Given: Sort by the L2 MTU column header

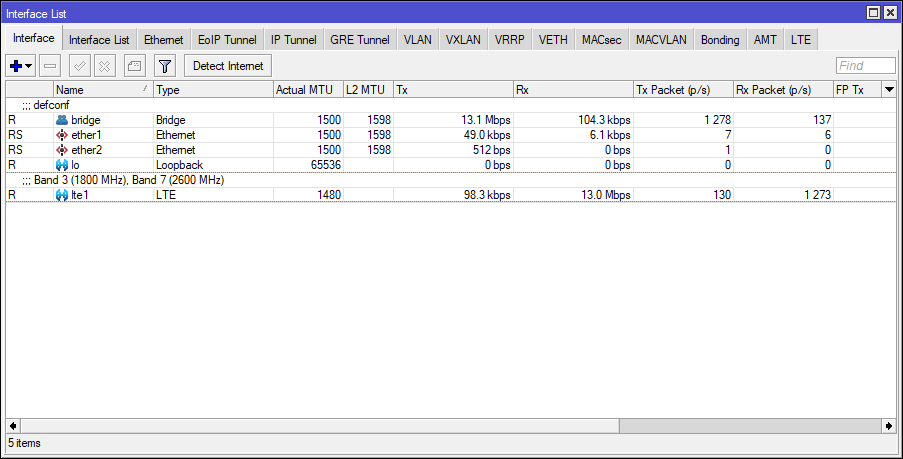Looking at the screenshot, I should pos(369,90).
